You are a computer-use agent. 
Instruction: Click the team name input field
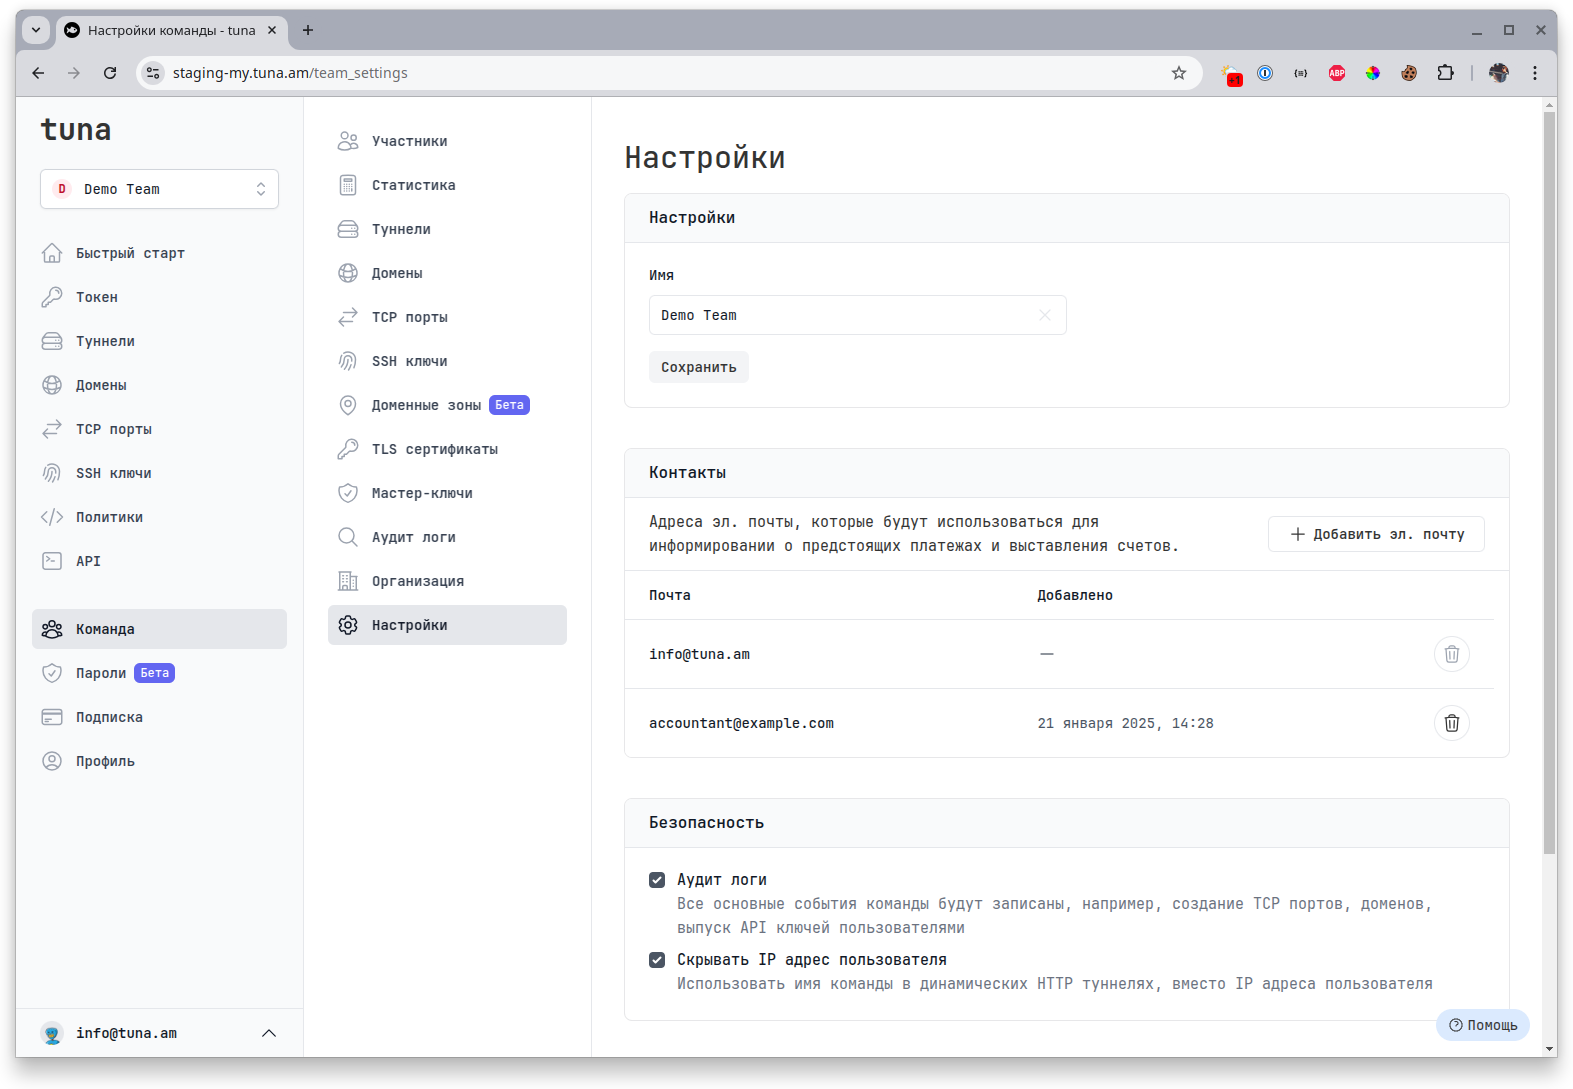tap(840, 315)
